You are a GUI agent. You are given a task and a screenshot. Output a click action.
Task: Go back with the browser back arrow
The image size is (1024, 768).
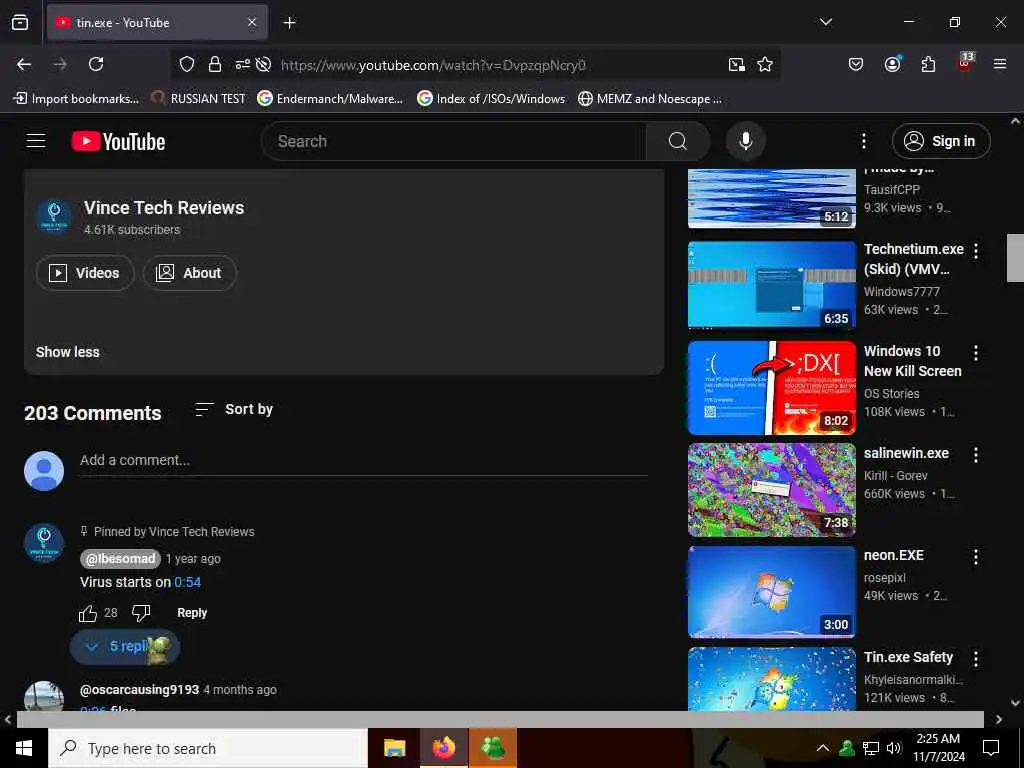click(x=24, y=64)
